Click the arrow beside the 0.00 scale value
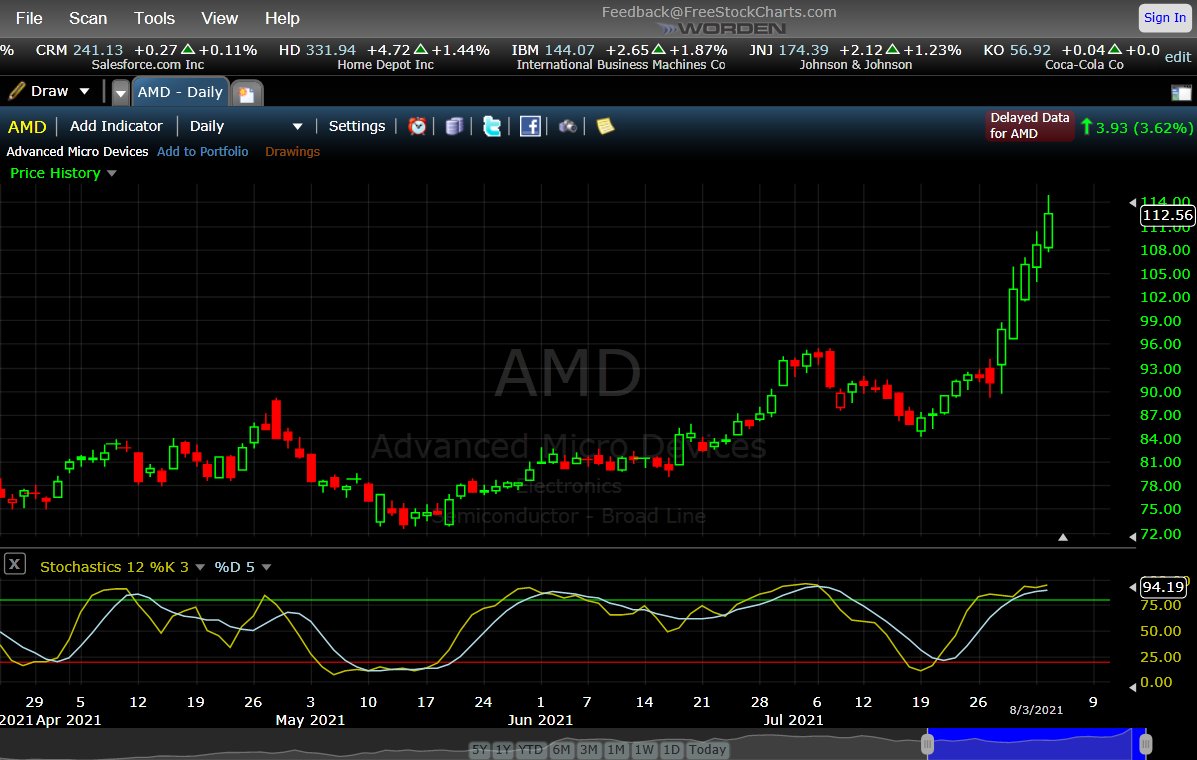This screenshot has height=760, width=1197. point(1132,687)
